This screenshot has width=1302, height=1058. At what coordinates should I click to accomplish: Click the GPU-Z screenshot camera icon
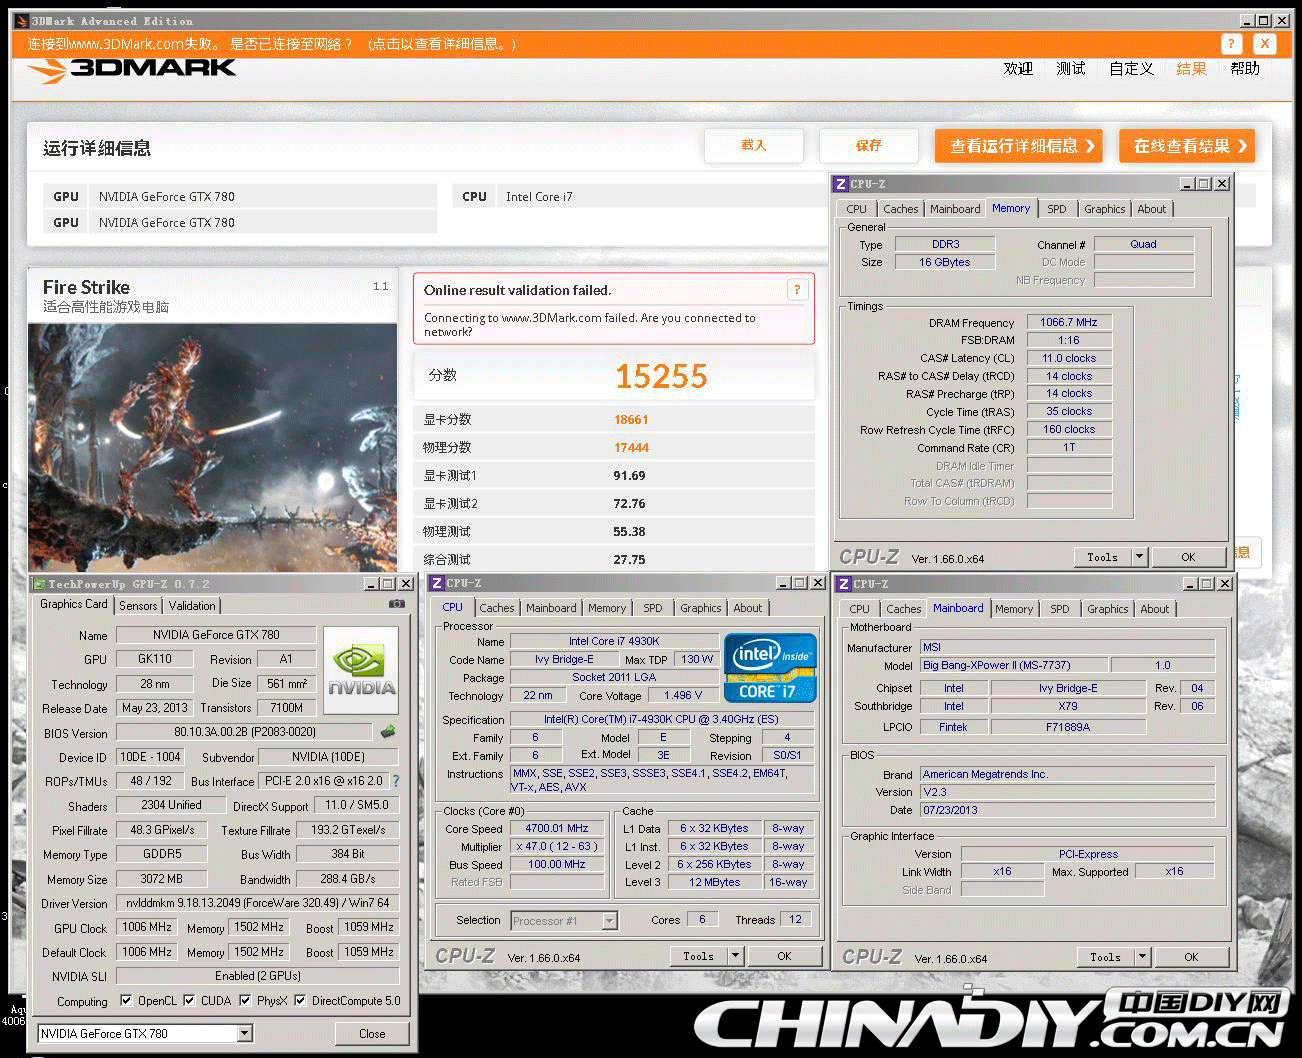tap(397, 604)
